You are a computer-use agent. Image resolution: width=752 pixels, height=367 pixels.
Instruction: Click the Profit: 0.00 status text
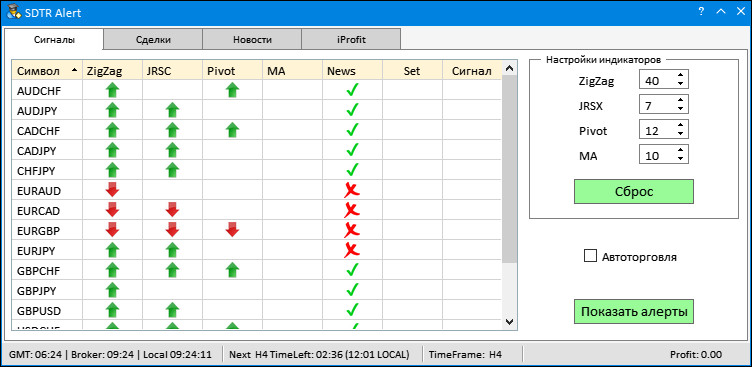click(695, 355)
